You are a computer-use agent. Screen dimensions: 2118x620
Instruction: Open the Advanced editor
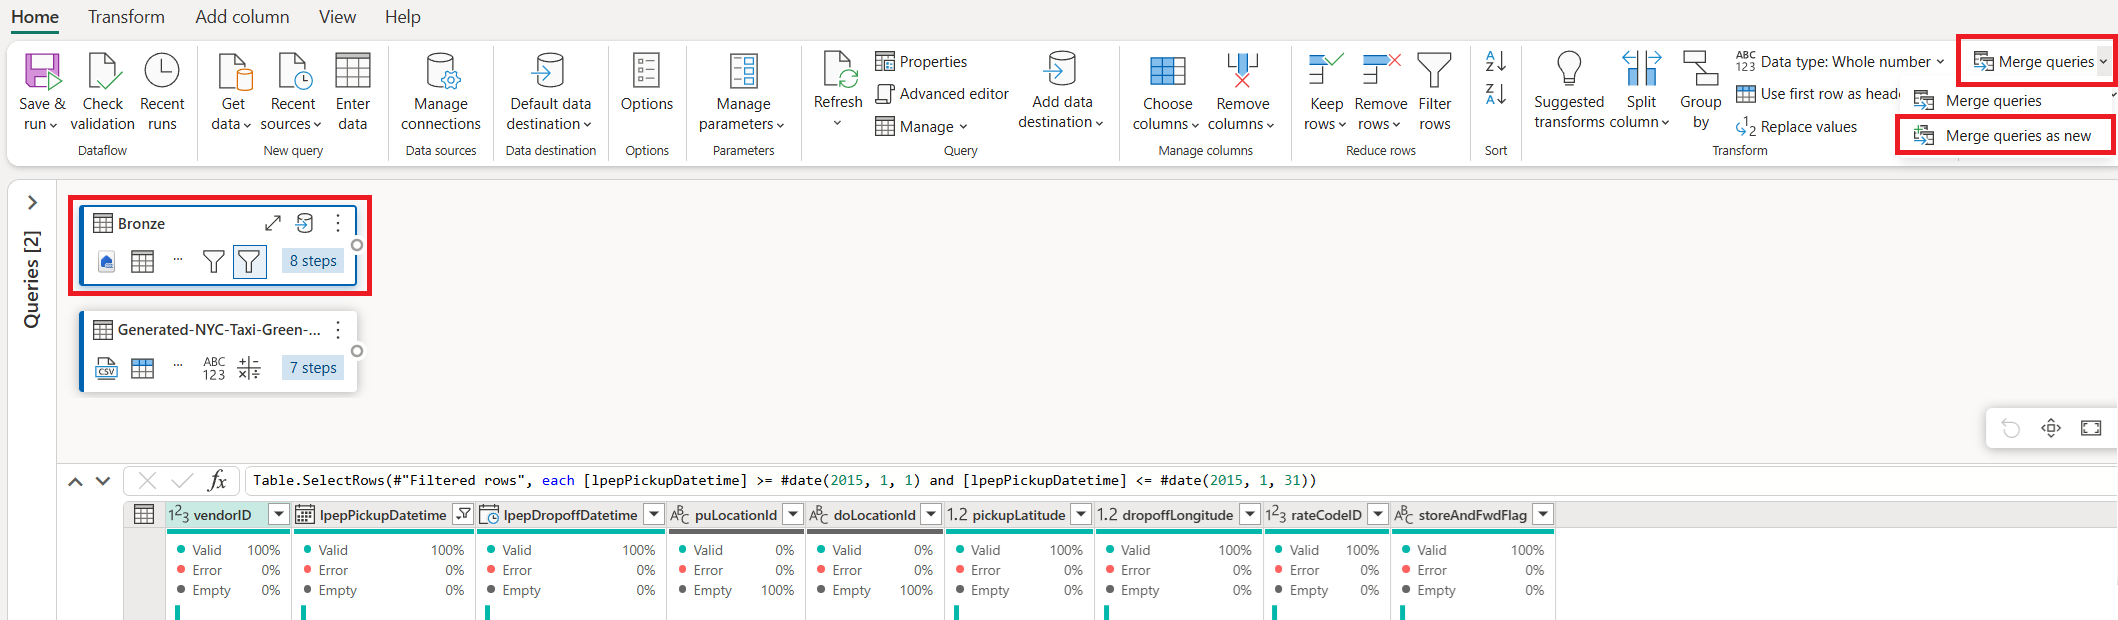(x=943, y=94)
